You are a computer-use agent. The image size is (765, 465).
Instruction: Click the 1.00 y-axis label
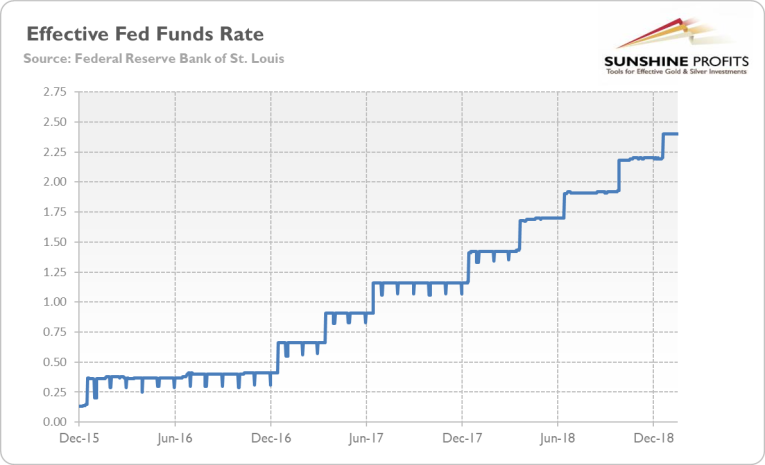click(x=54, y=302)
